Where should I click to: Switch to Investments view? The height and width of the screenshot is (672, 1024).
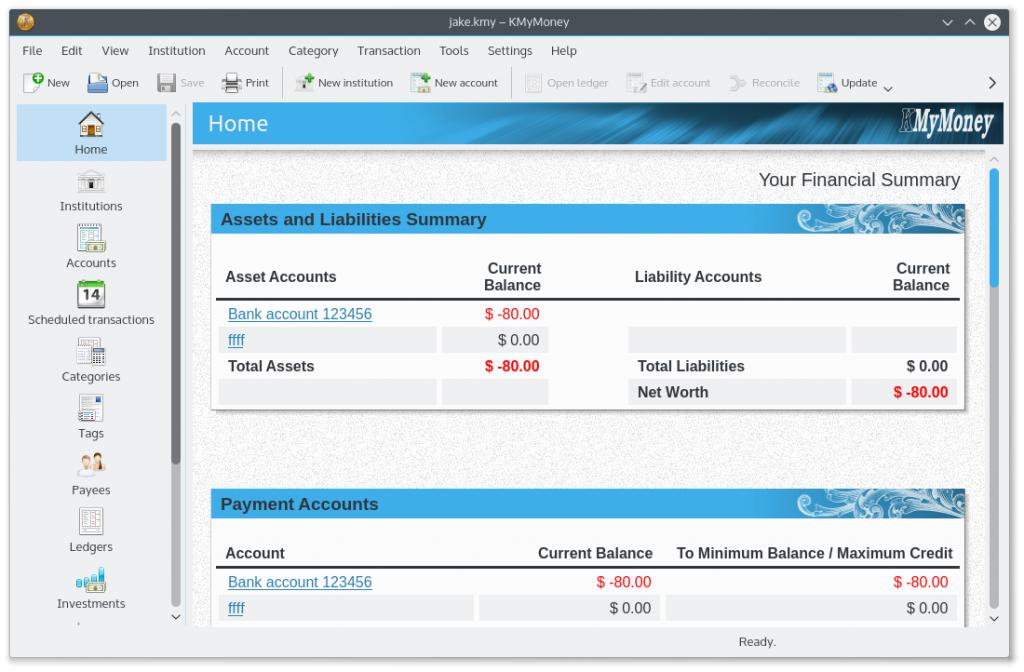pyautogui.click(x=91, y=587)
